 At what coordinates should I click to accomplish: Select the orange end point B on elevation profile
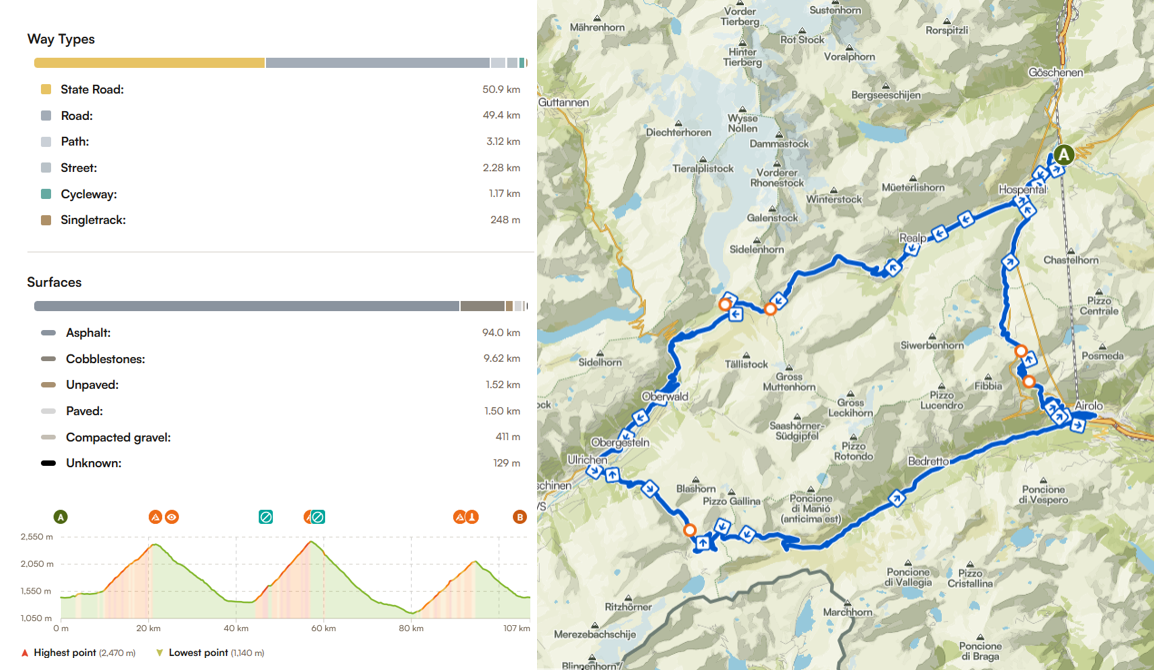519,517
